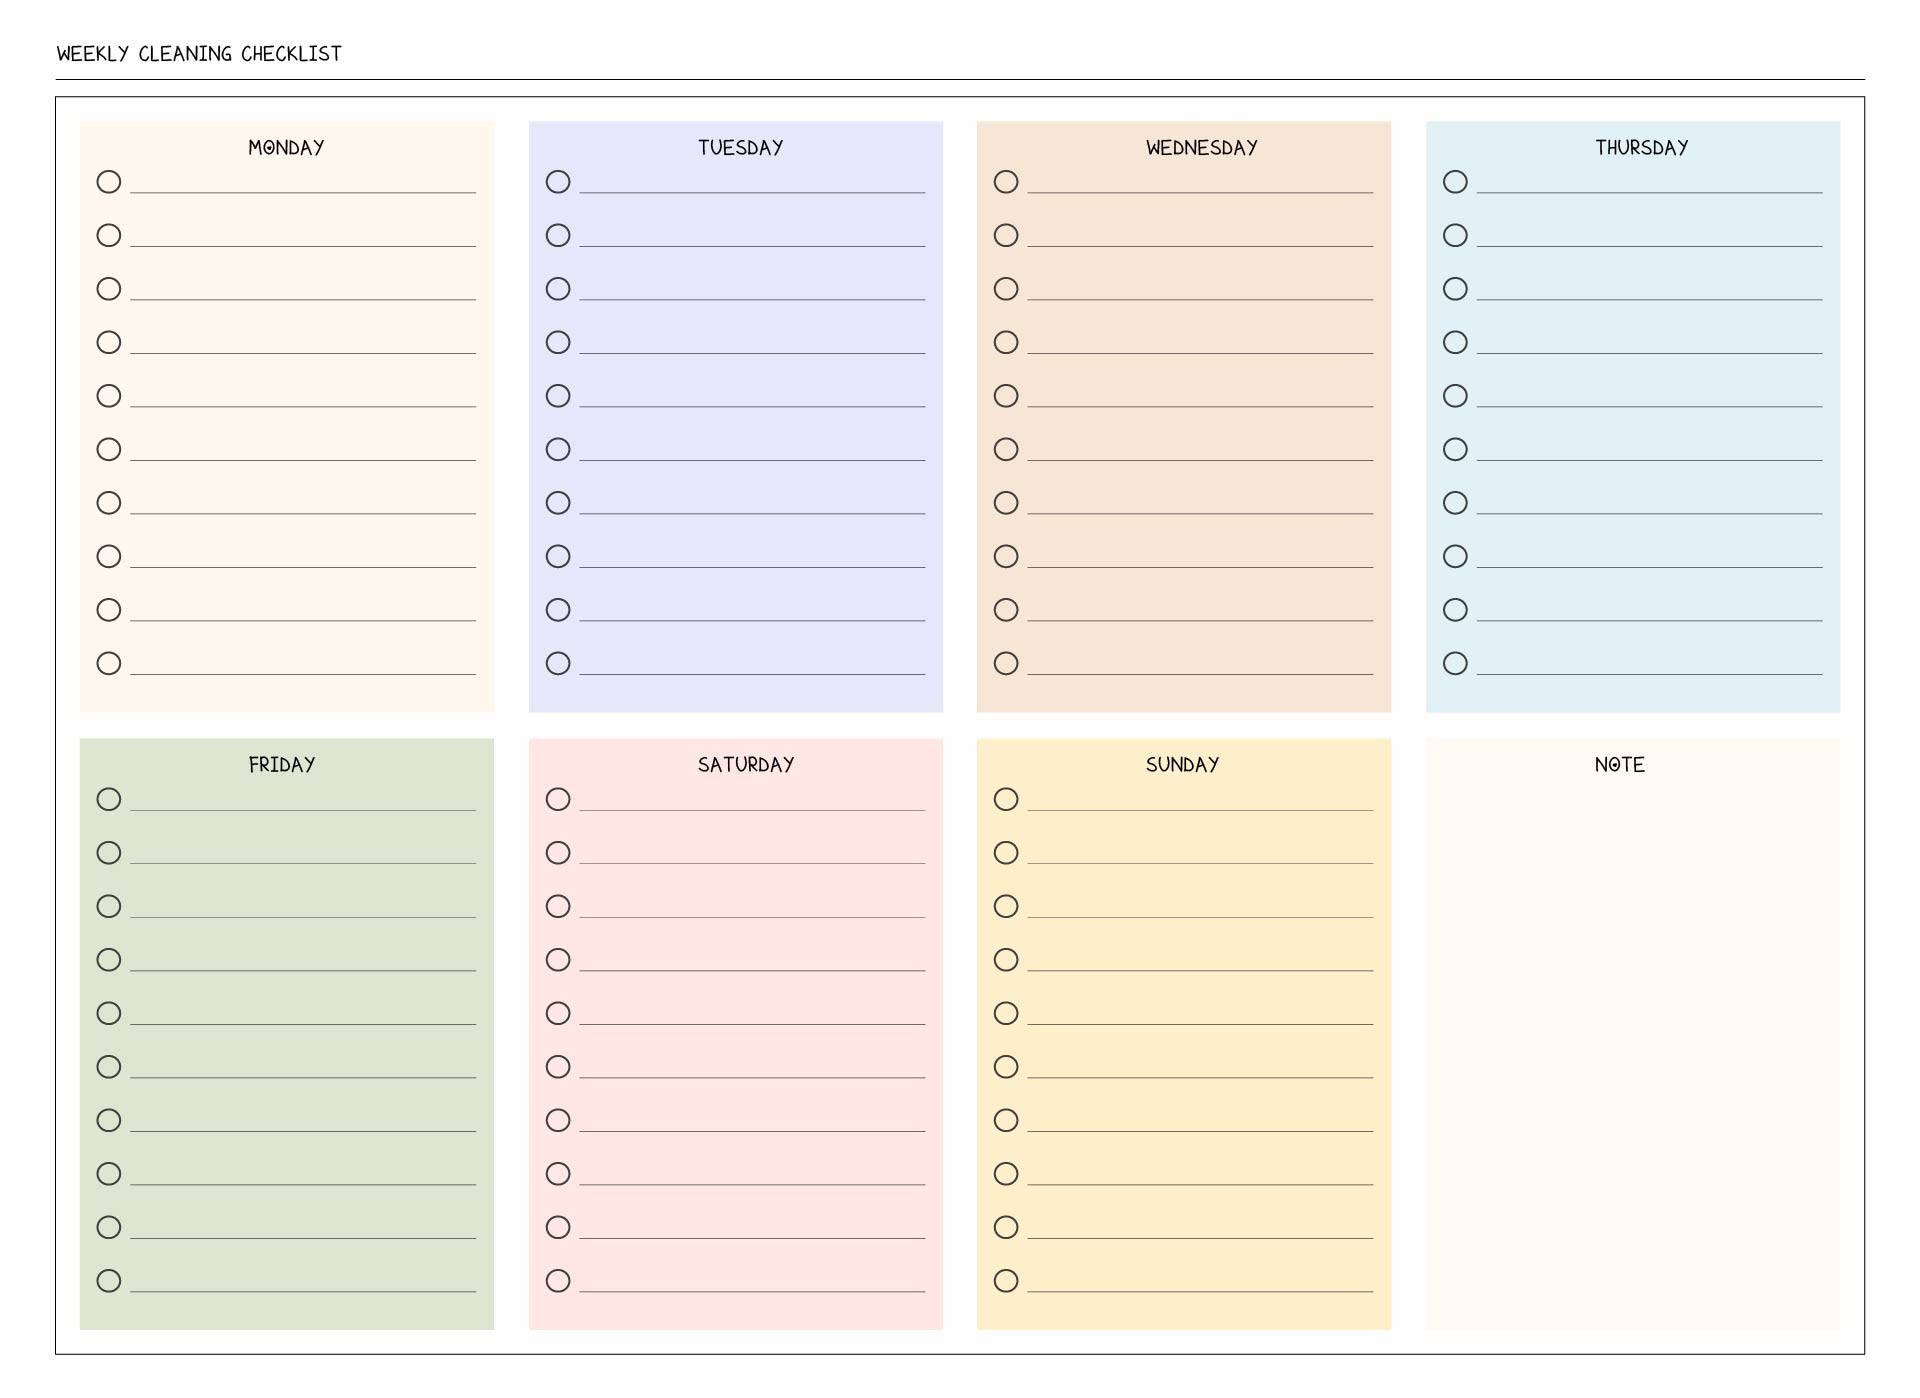The width and height of the screenshot is (1920, 1398).
Task: Tick the last circle in the SUNDAY column
Action: [1006, 1281]
